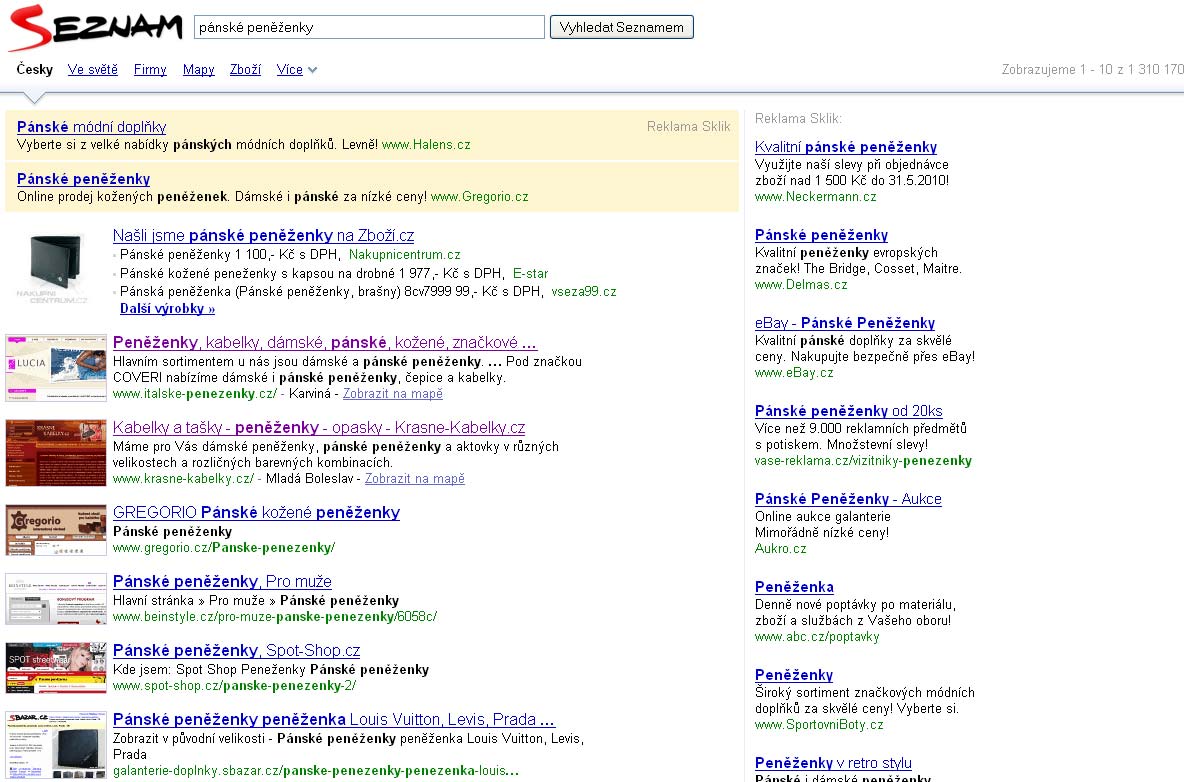The width and height of the screenshot is (1184, 782).
Task: Click the Gregorio site thumbnail
Action: (x=56, y=531)
